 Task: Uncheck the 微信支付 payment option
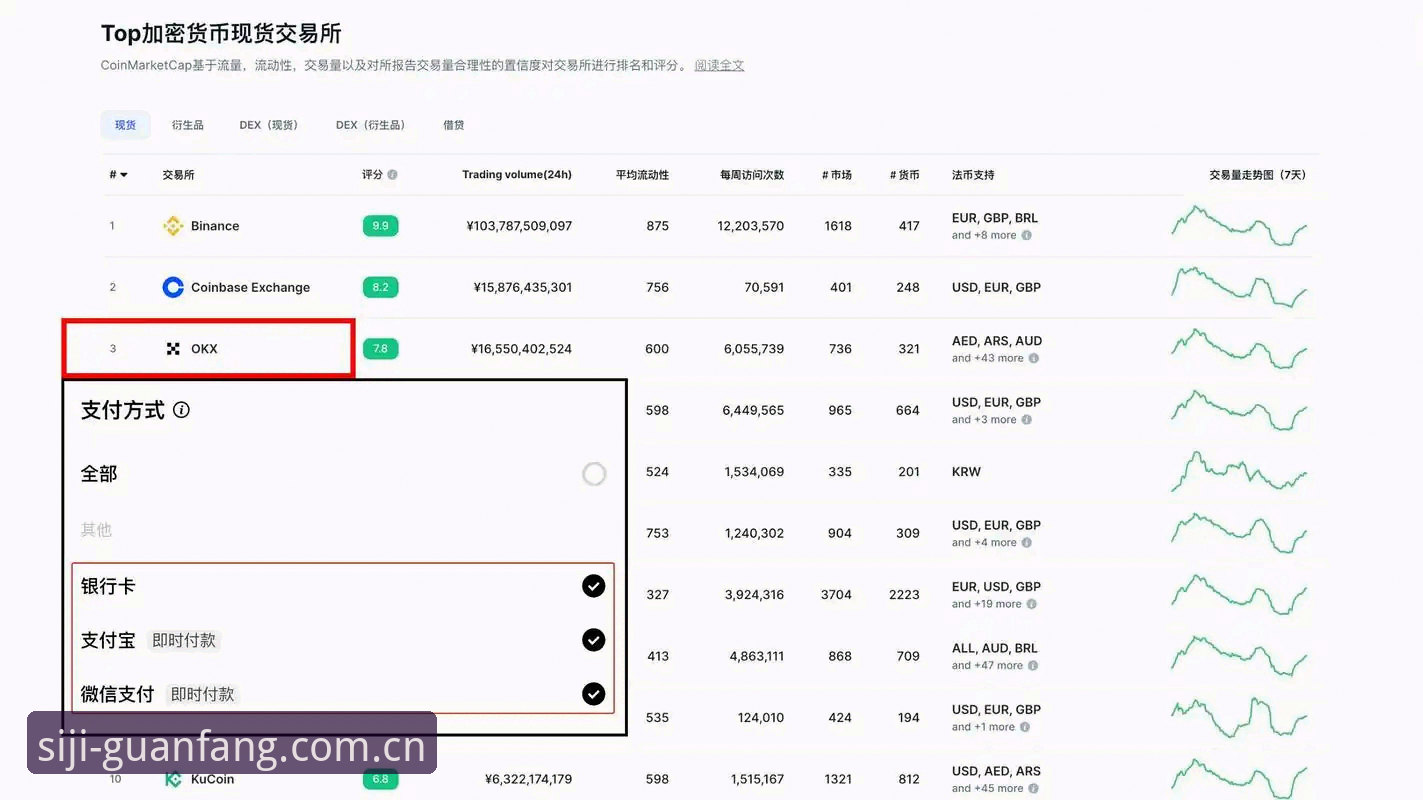coord(594,694)
